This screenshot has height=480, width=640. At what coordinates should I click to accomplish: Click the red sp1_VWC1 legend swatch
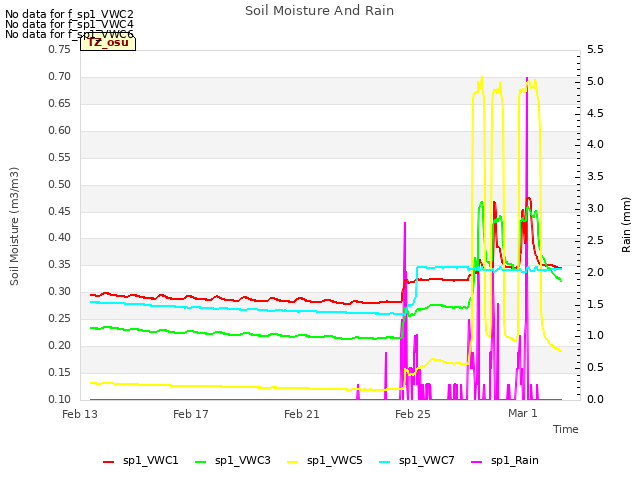[x=109, y=462]
